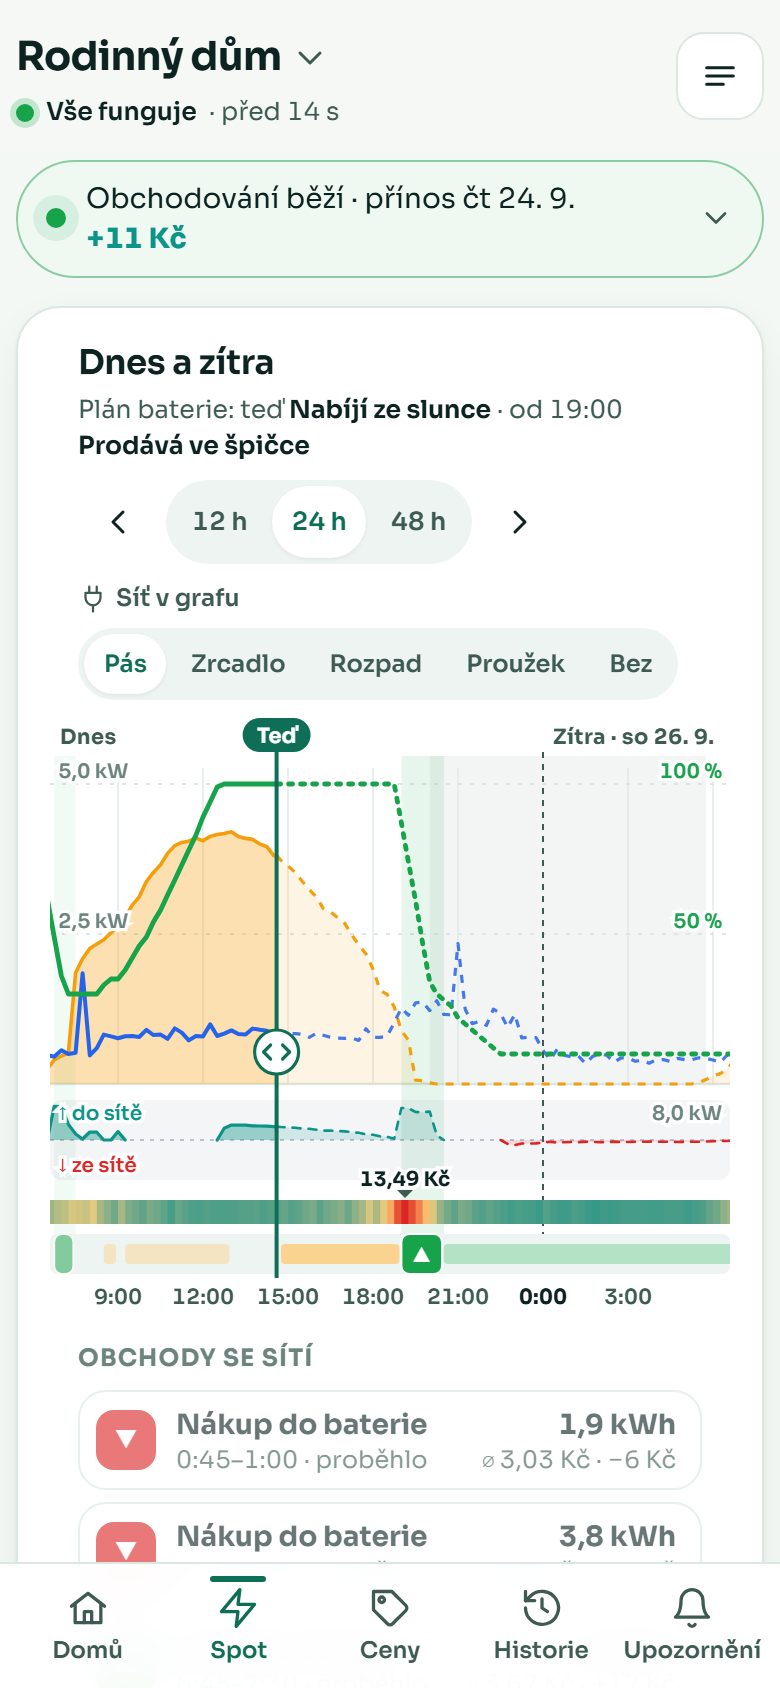The image size is (780, 1688).
Task: Open the Ceny tab
Action: click(x=390, y=1626)
